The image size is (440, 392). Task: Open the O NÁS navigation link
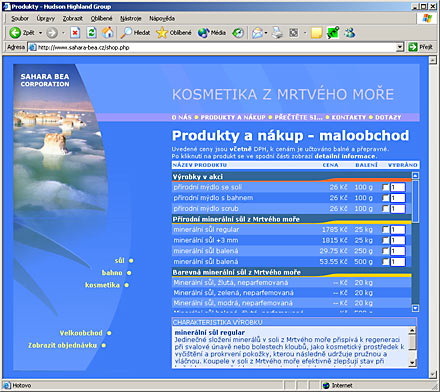[182, 117]
